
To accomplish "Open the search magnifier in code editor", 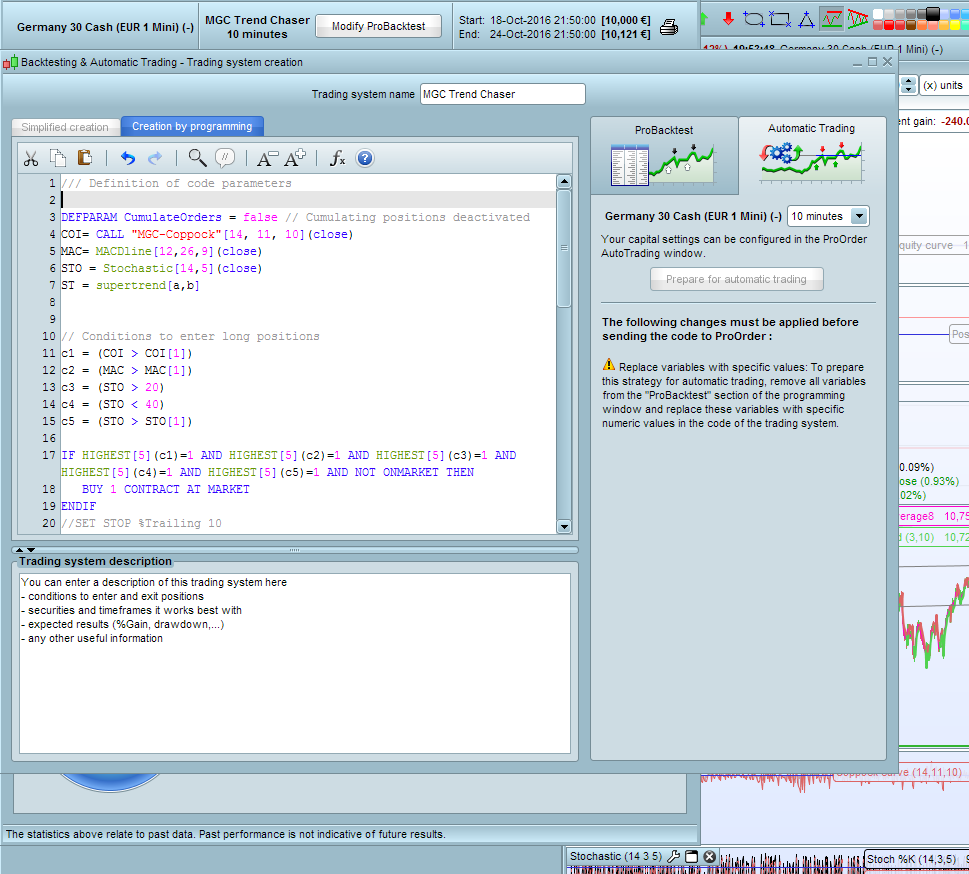I will point(197,158).
